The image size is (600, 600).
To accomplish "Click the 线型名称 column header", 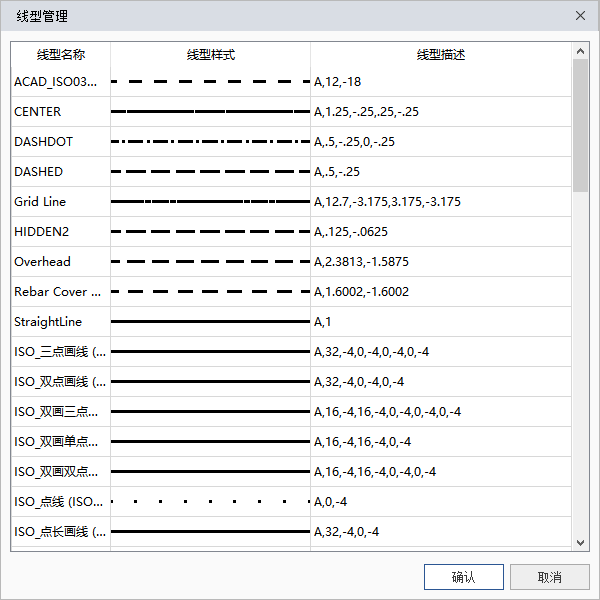I will [61, 55].
